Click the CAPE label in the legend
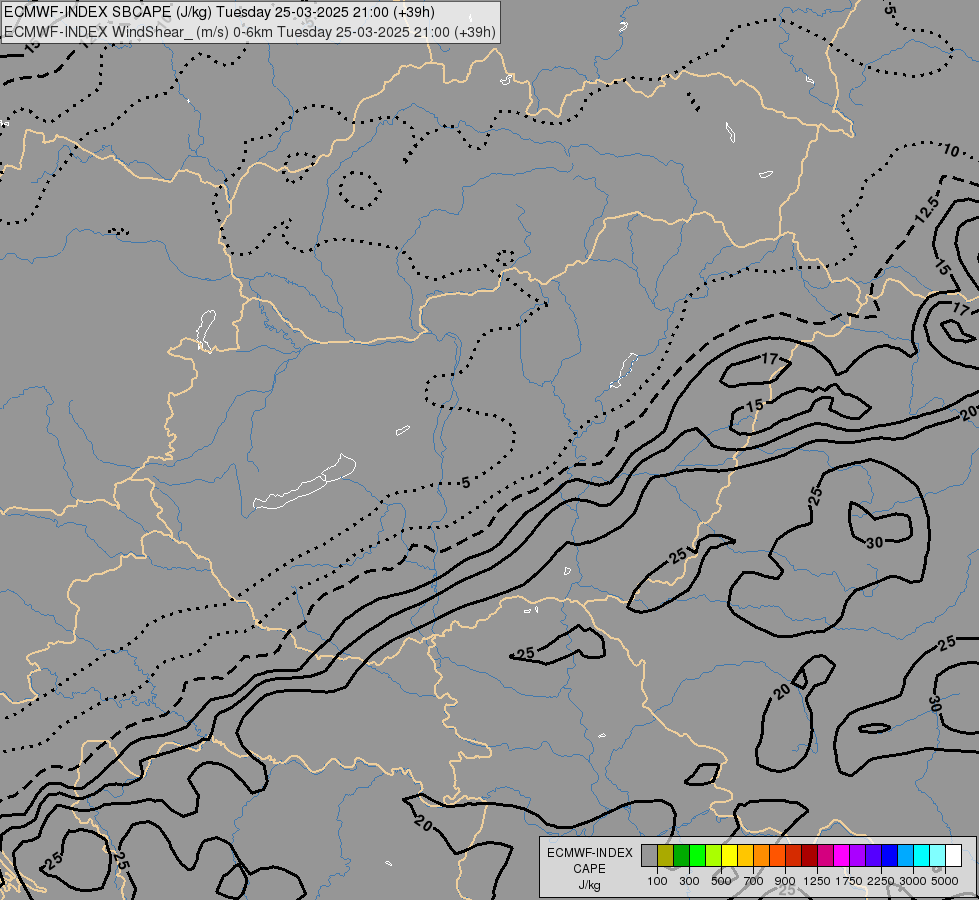Viewport: 979px width, 900px height. [589, 869]
